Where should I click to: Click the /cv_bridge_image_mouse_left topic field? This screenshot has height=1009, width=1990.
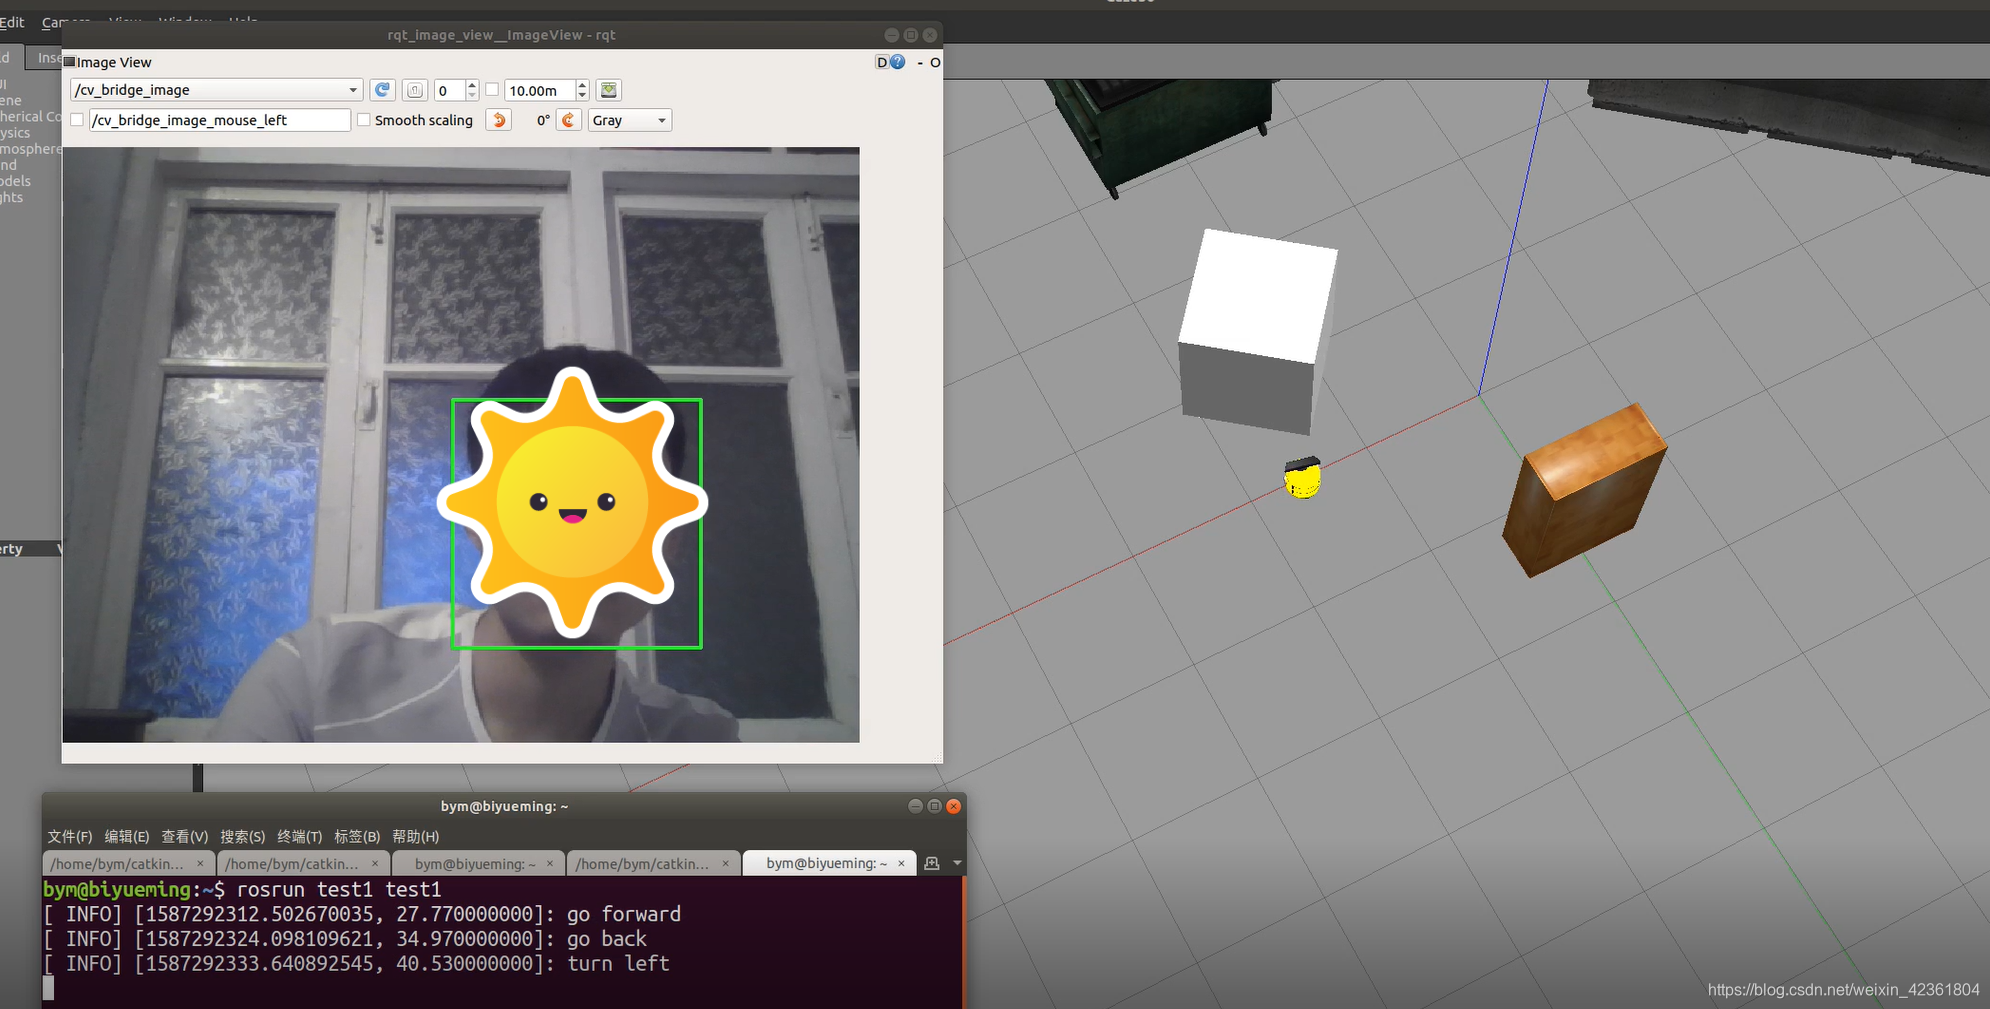click(x=220, y=120)
